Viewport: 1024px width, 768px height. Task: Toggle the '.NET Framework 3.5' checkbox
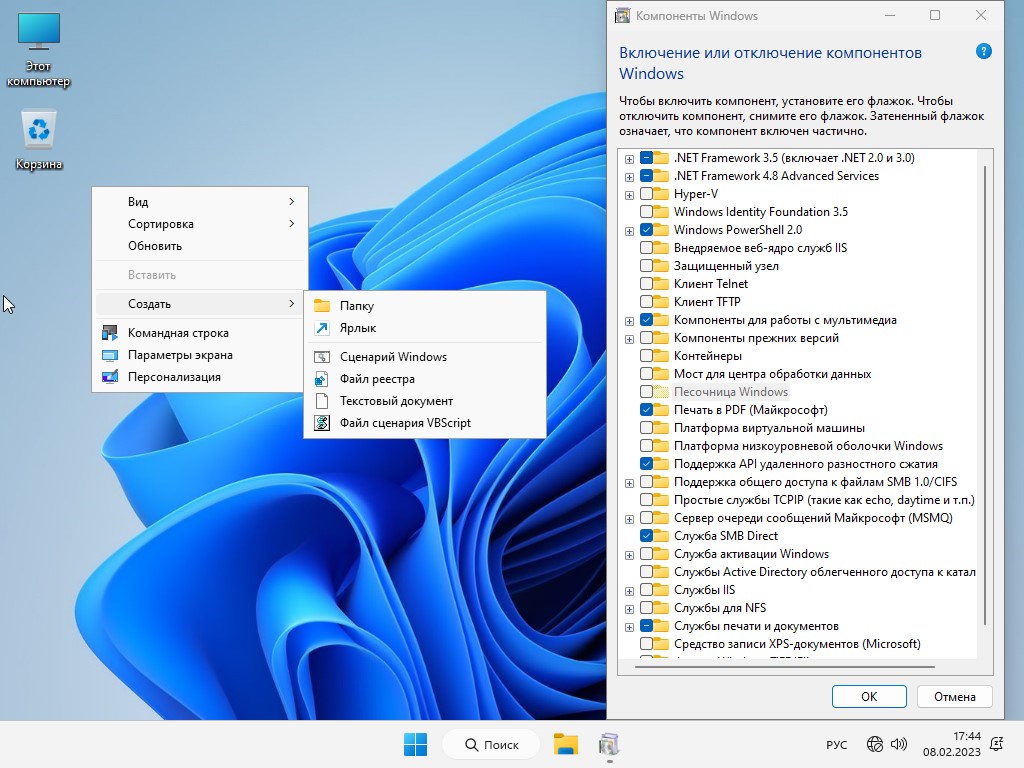point(647,158)
